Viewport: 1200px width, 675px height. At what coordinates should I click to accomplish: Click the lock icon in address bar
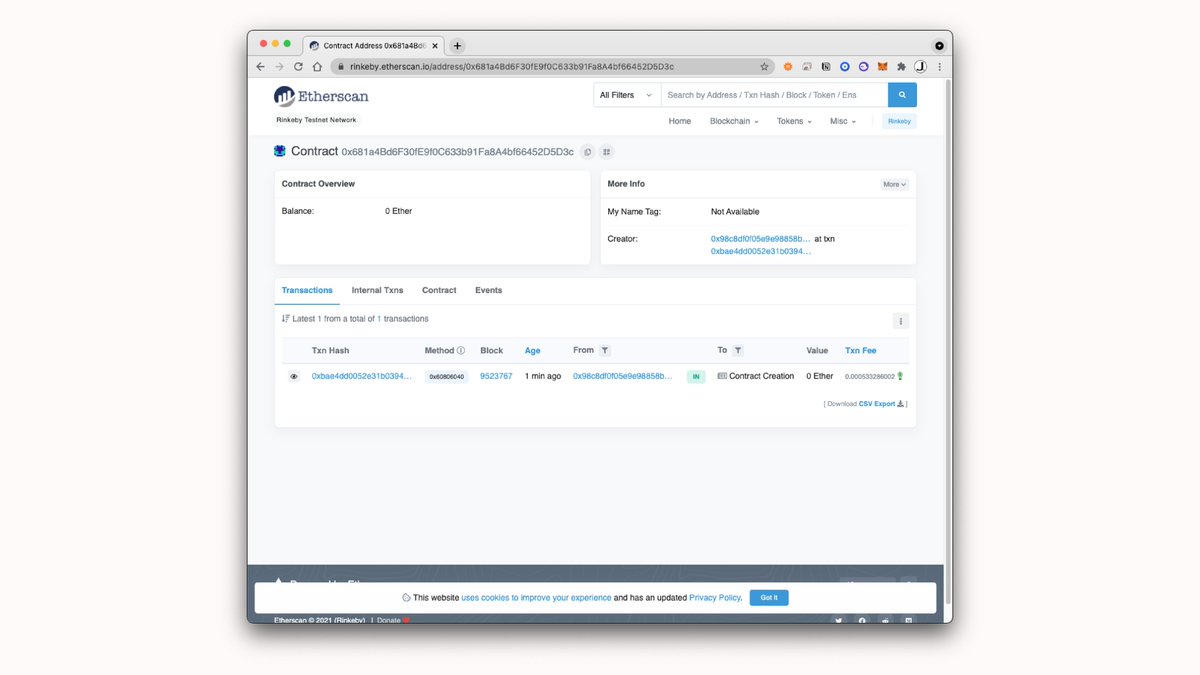(x=340, y=67)
